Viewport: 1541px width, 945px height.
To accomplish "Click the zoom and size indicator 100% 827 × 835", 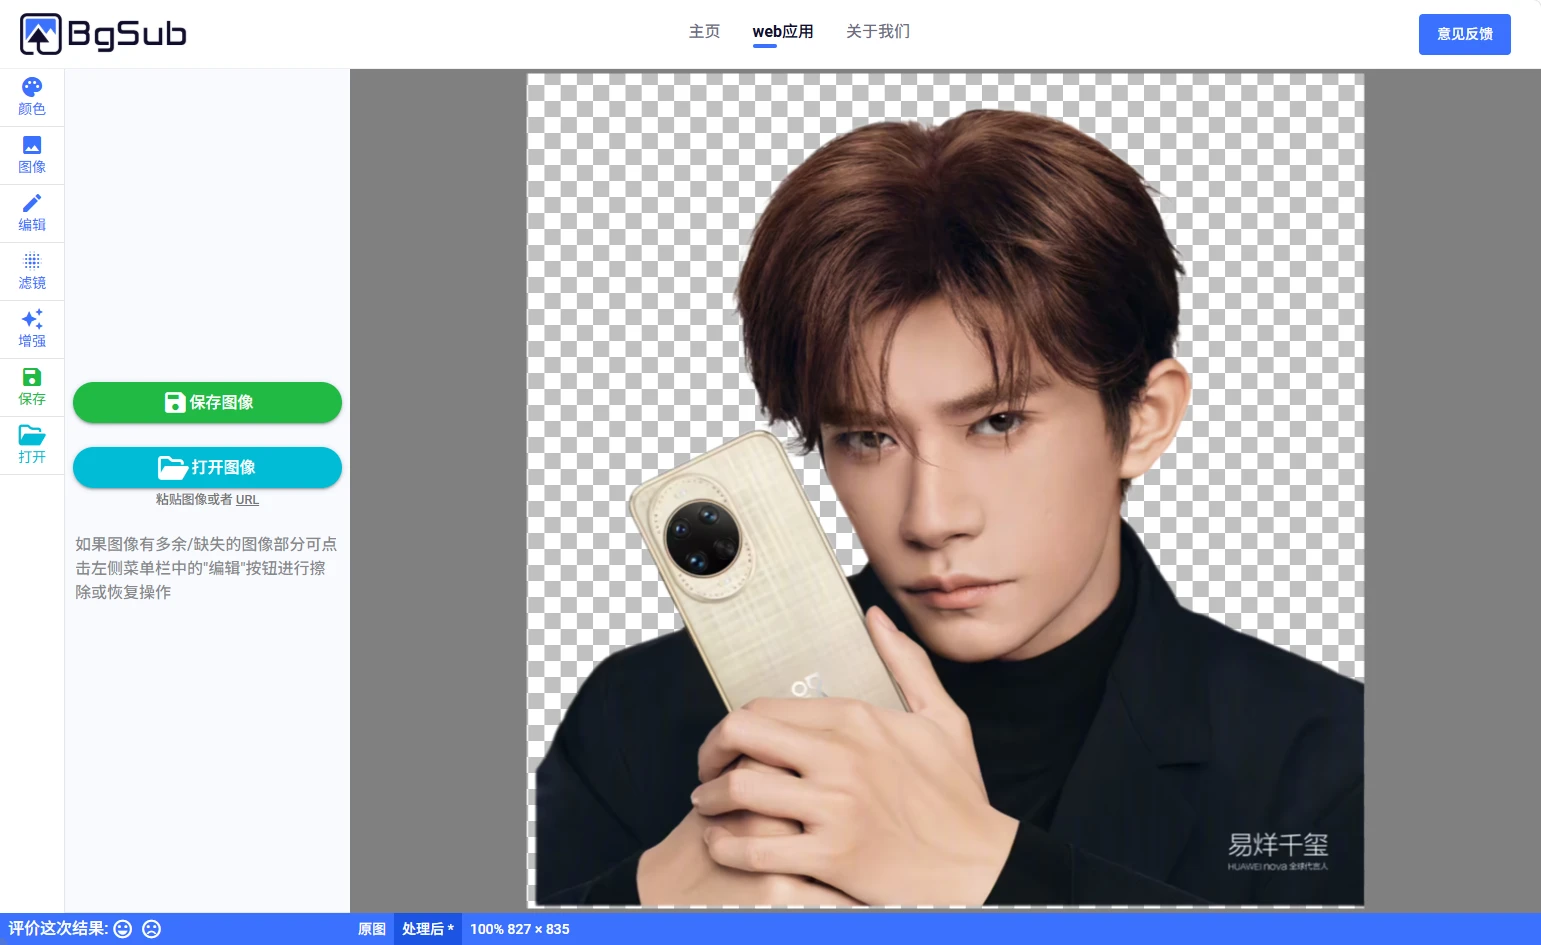I will click(520, 929).
